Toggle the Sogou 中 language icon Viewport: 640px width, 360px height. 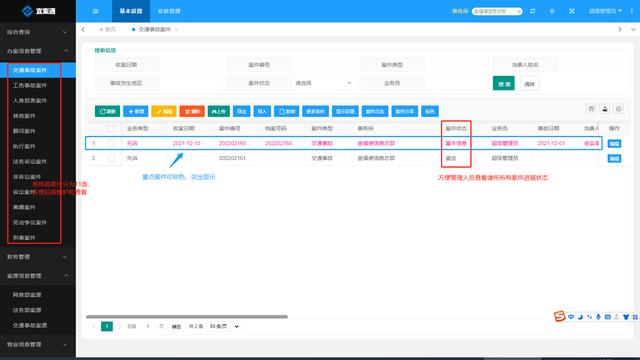pyautogui.click(x=571, y=317)
